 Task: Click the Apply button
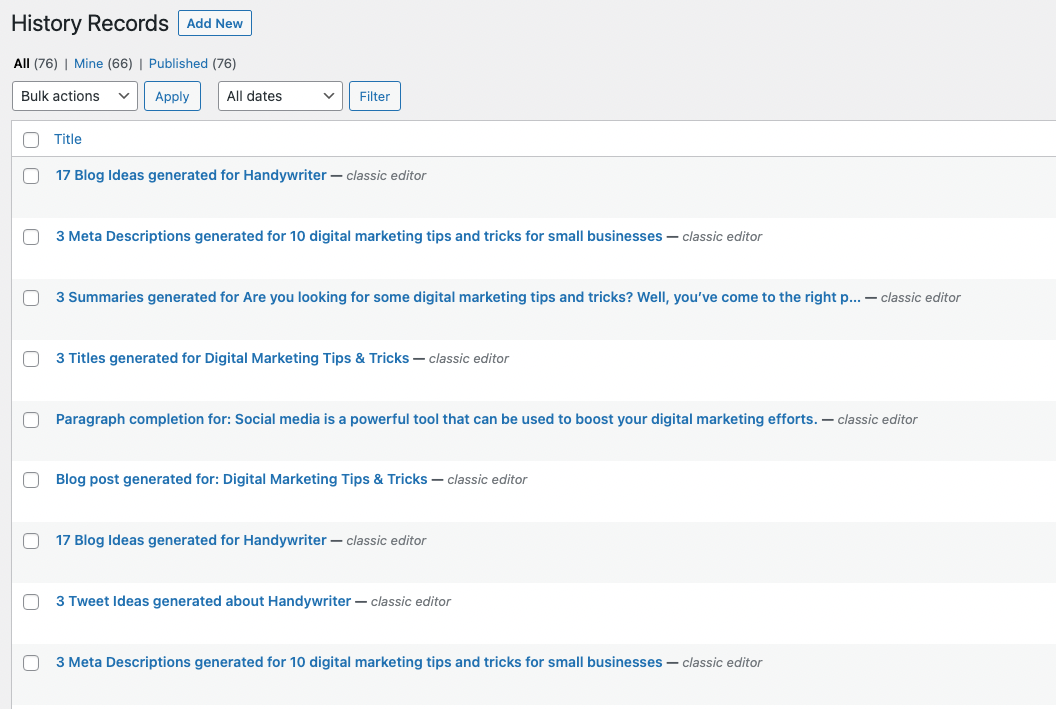pos(172,96)
